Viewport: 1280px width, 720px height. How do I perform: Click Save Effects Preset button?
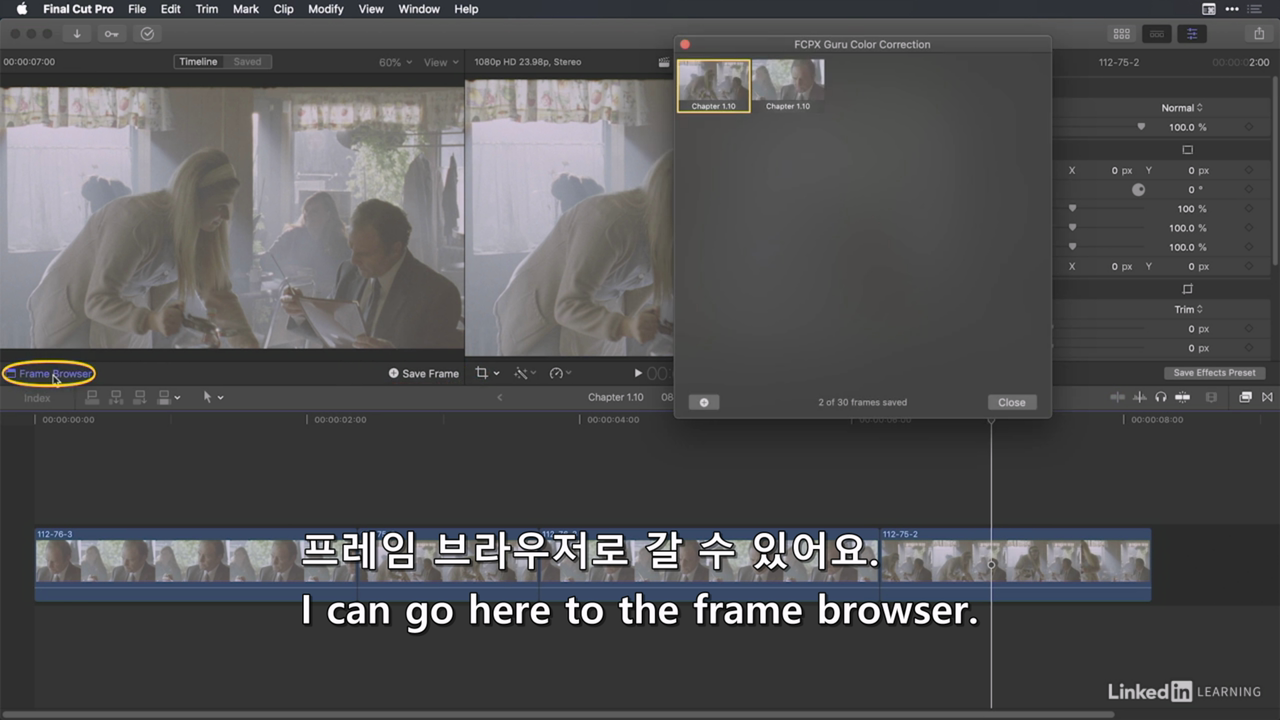tap(1214, 373)
